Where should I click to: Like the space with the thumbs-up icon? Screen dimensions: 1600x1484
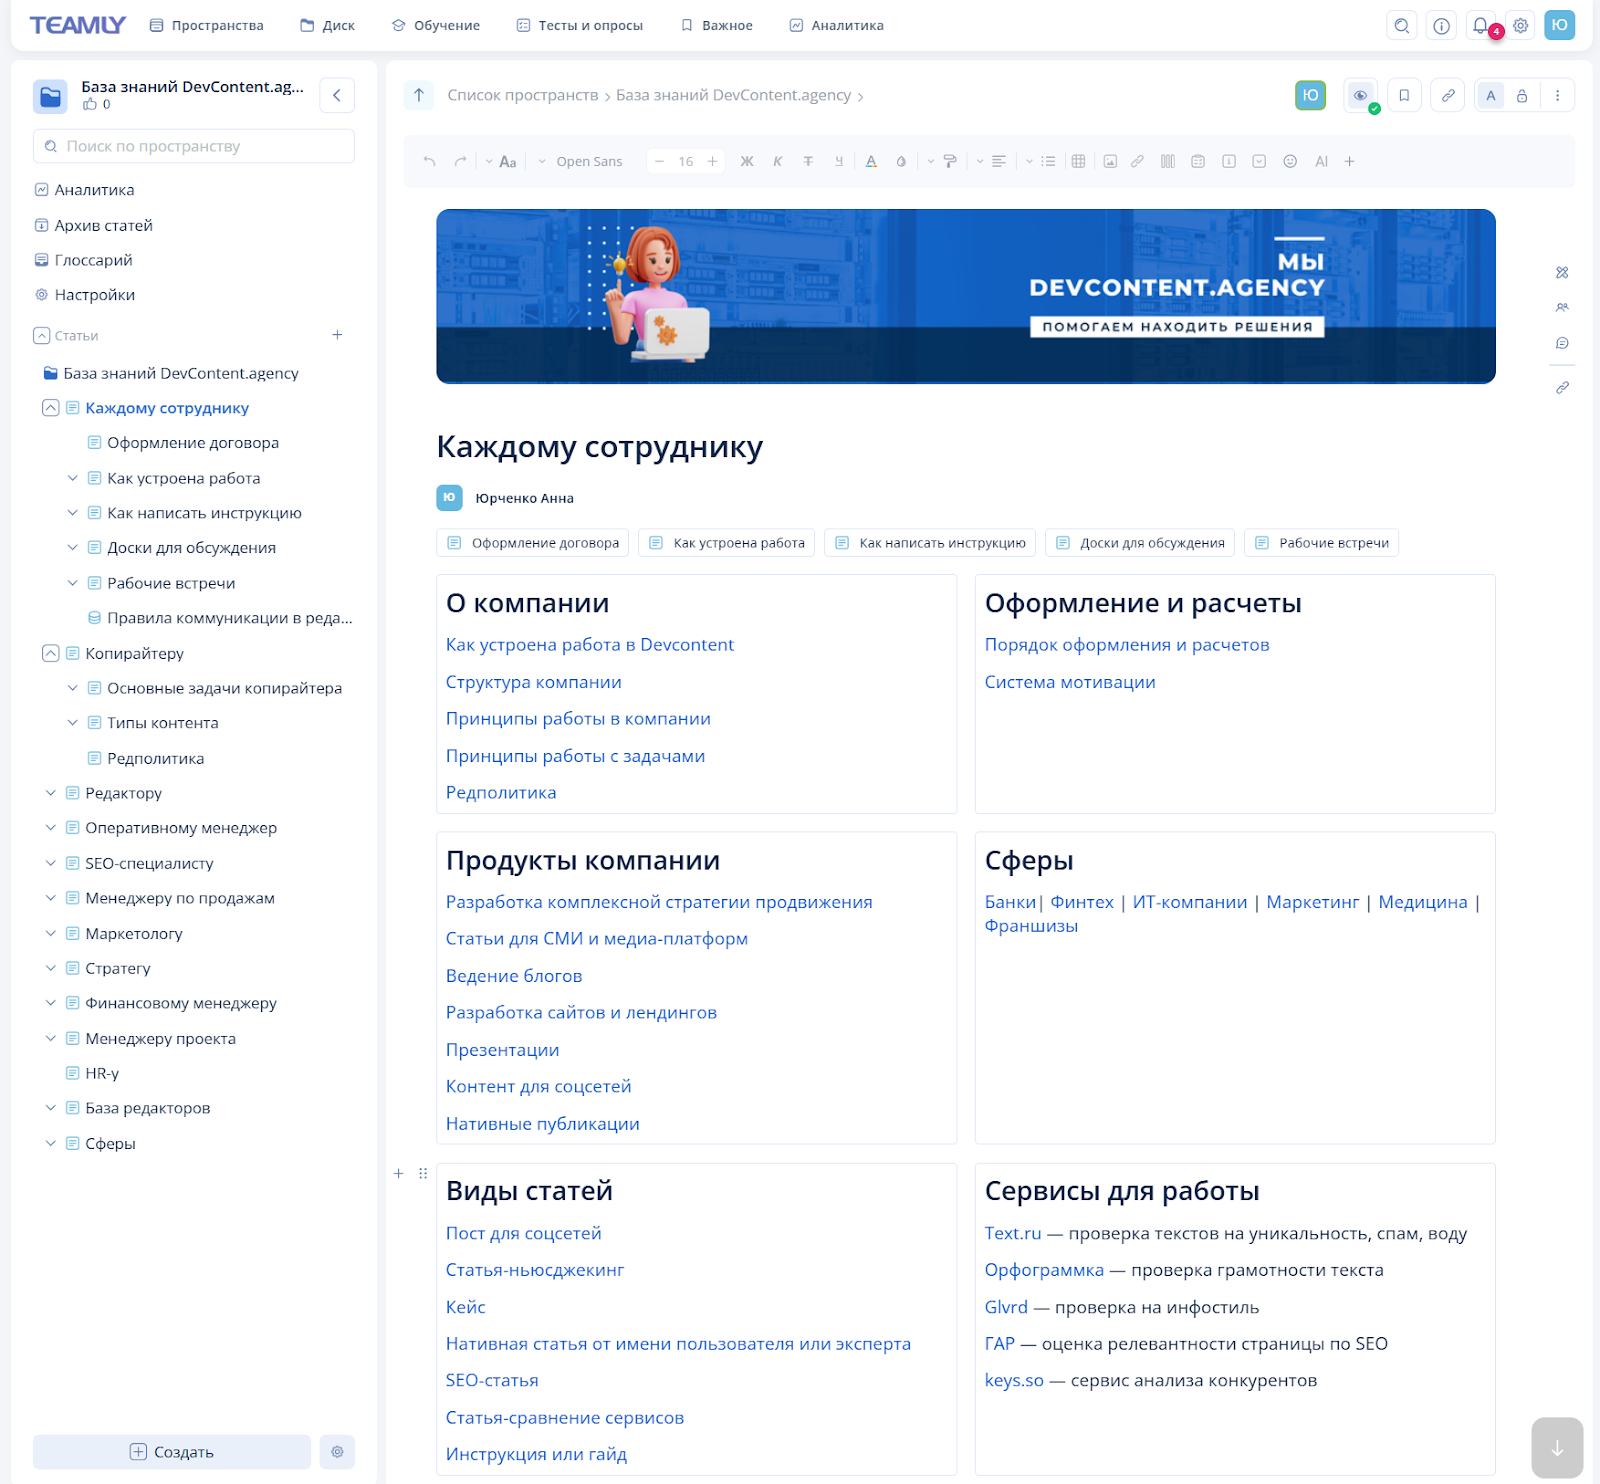(90, 104)
